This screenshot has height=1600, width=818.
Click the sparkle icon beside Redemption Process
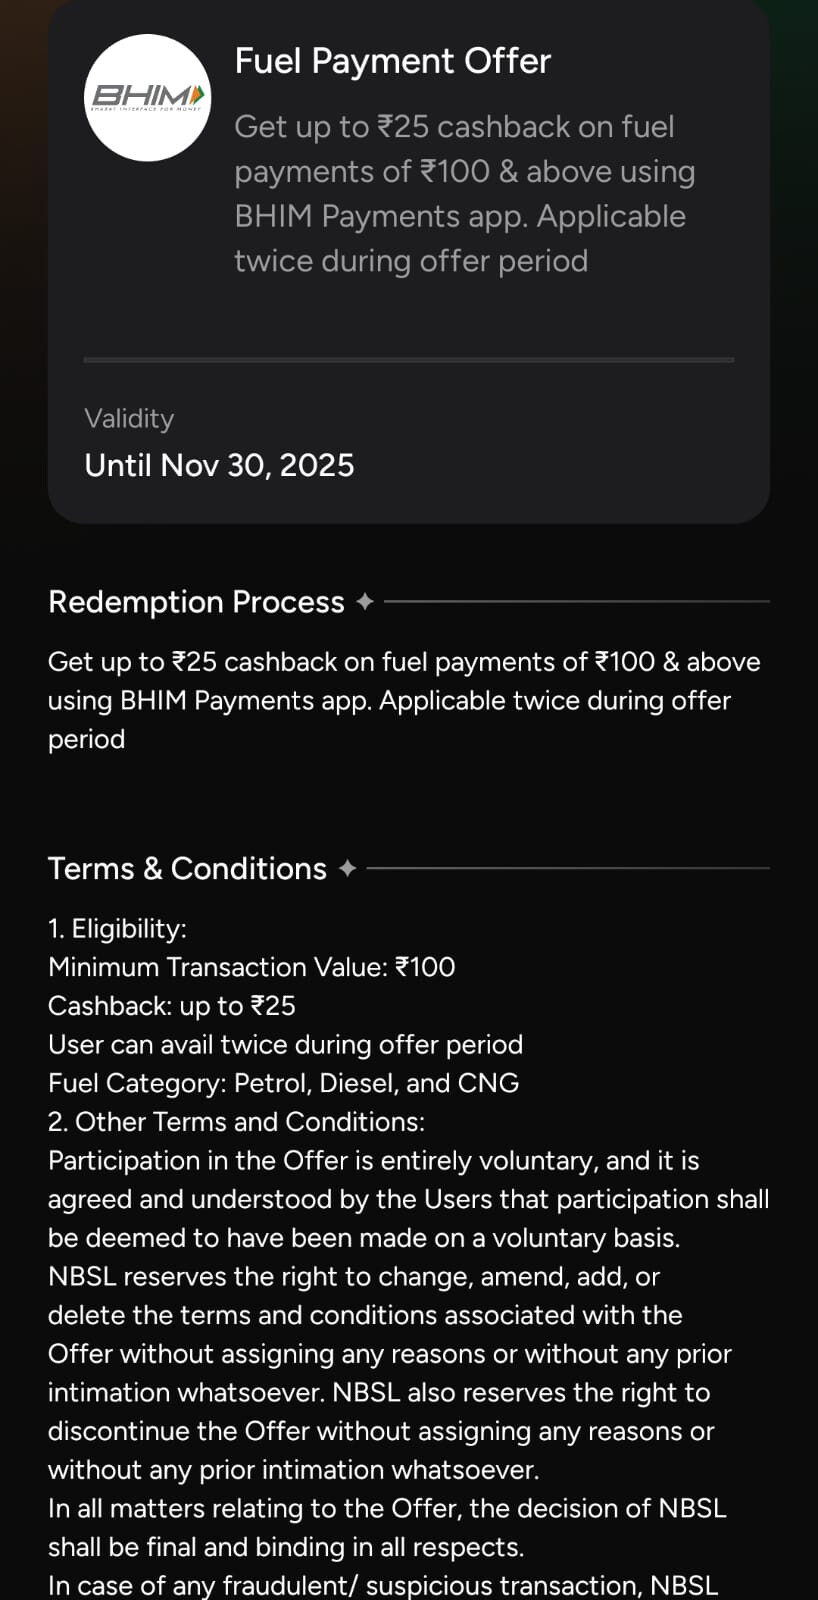tap(365, 602)
